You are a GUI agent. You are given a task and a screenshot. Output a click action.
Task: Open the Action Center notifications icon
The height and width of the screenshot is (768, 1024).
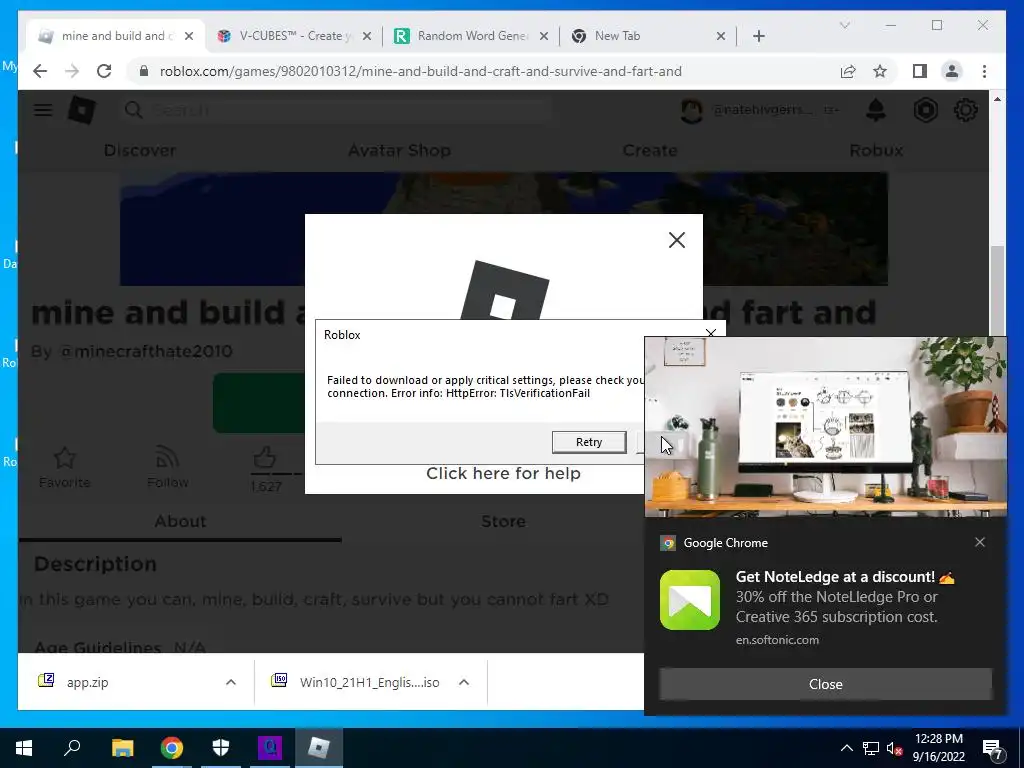tap(993, 749)
